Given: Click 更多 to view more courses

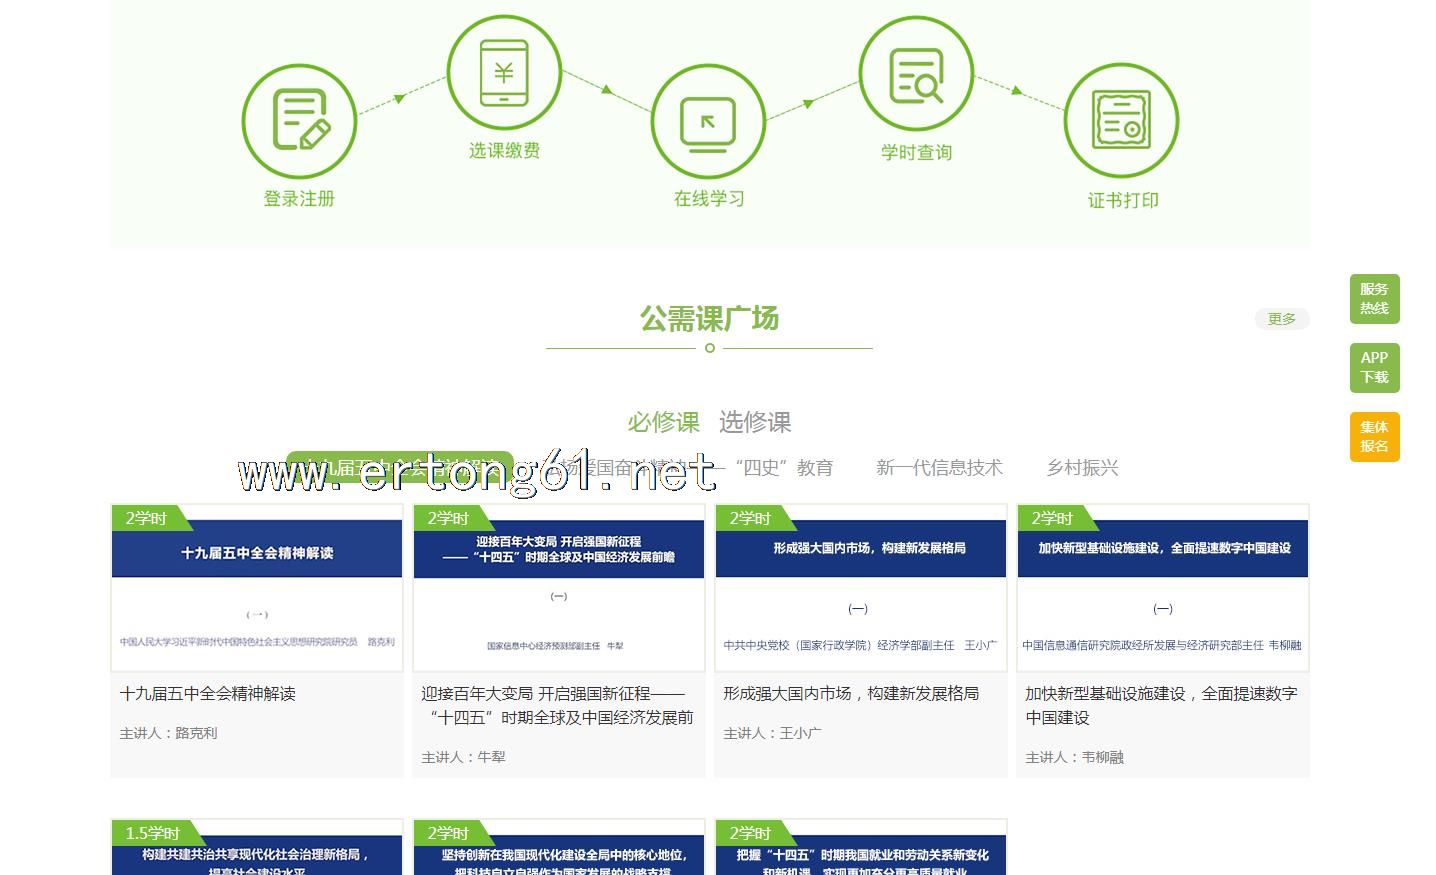Looking at the screenshot, I should click(x=1281, y=319).
